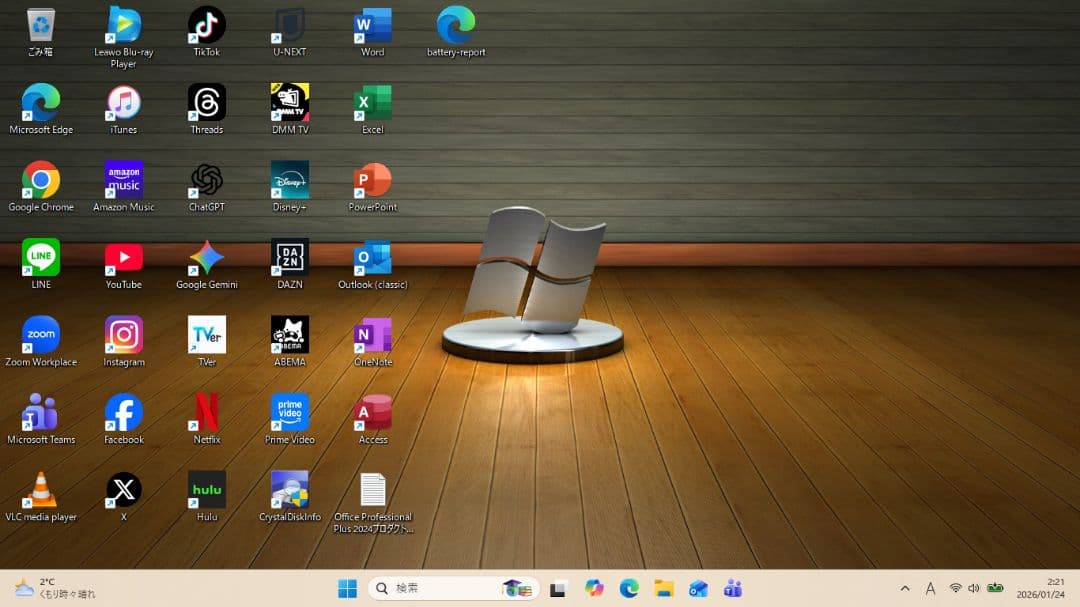The image size is (1080, 607).
Task: Select the ChatGPT desktop icon
Action: (207, 181)
